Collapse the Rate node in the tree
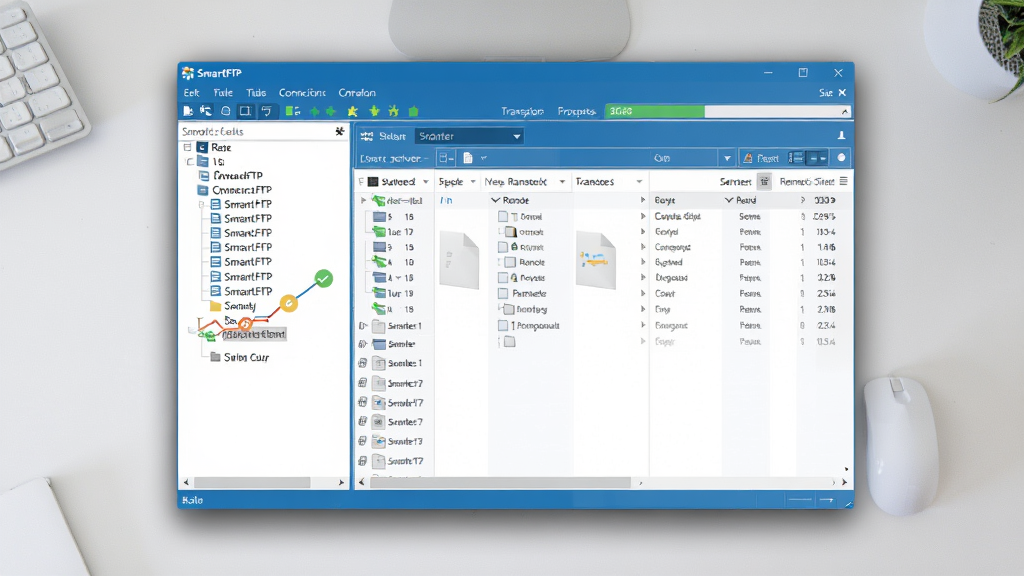Screen dimensions: 1024x576 coord(187,148)
